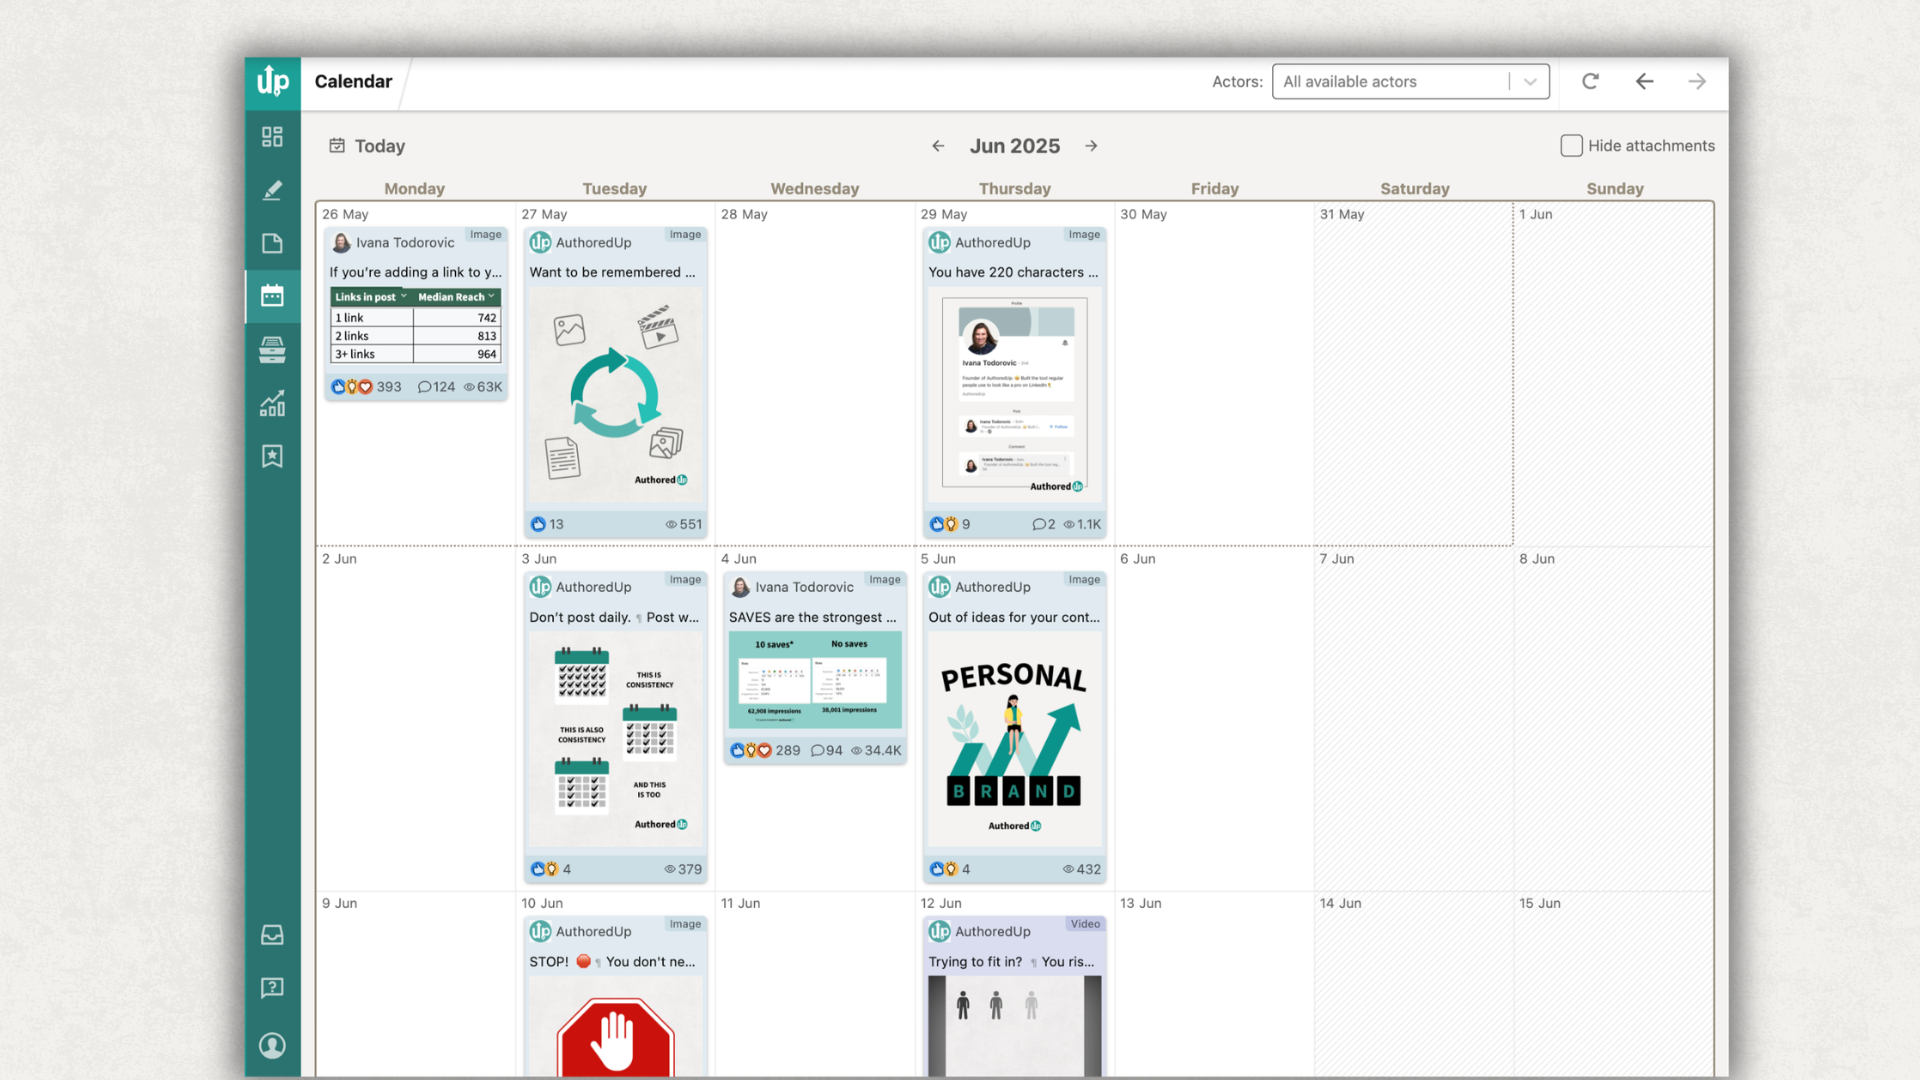Open the help question icon in sidebar
1920x1080 pixels.
[x=272, y=988]
